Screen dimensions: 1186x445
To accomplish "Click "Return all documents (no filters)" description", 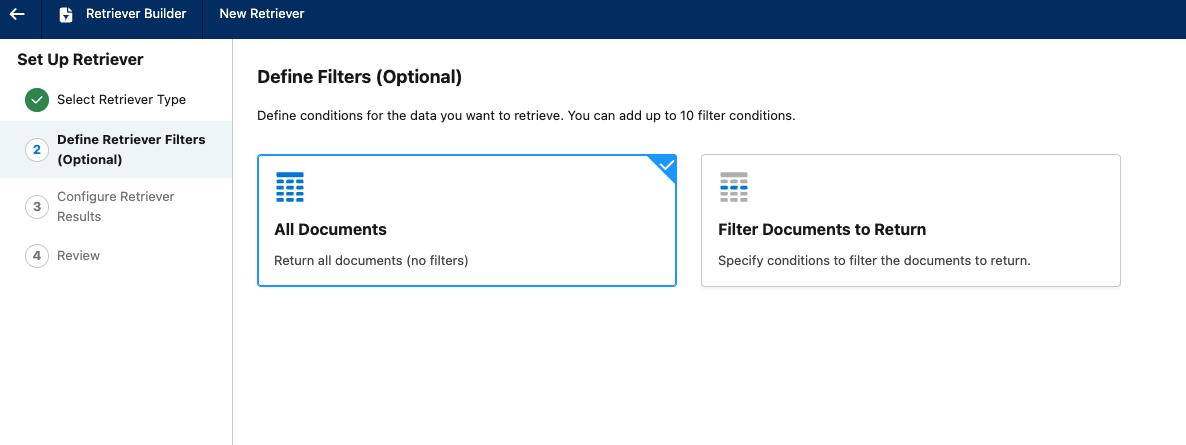I will (371, 261).
